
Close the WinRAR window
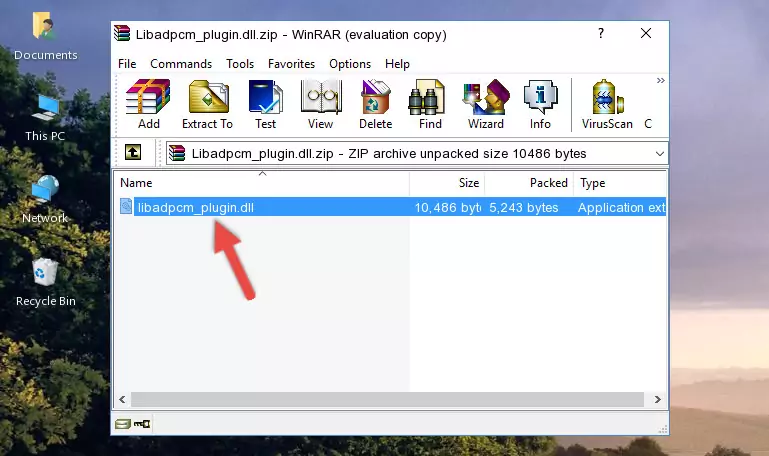[x=646, y=33]
